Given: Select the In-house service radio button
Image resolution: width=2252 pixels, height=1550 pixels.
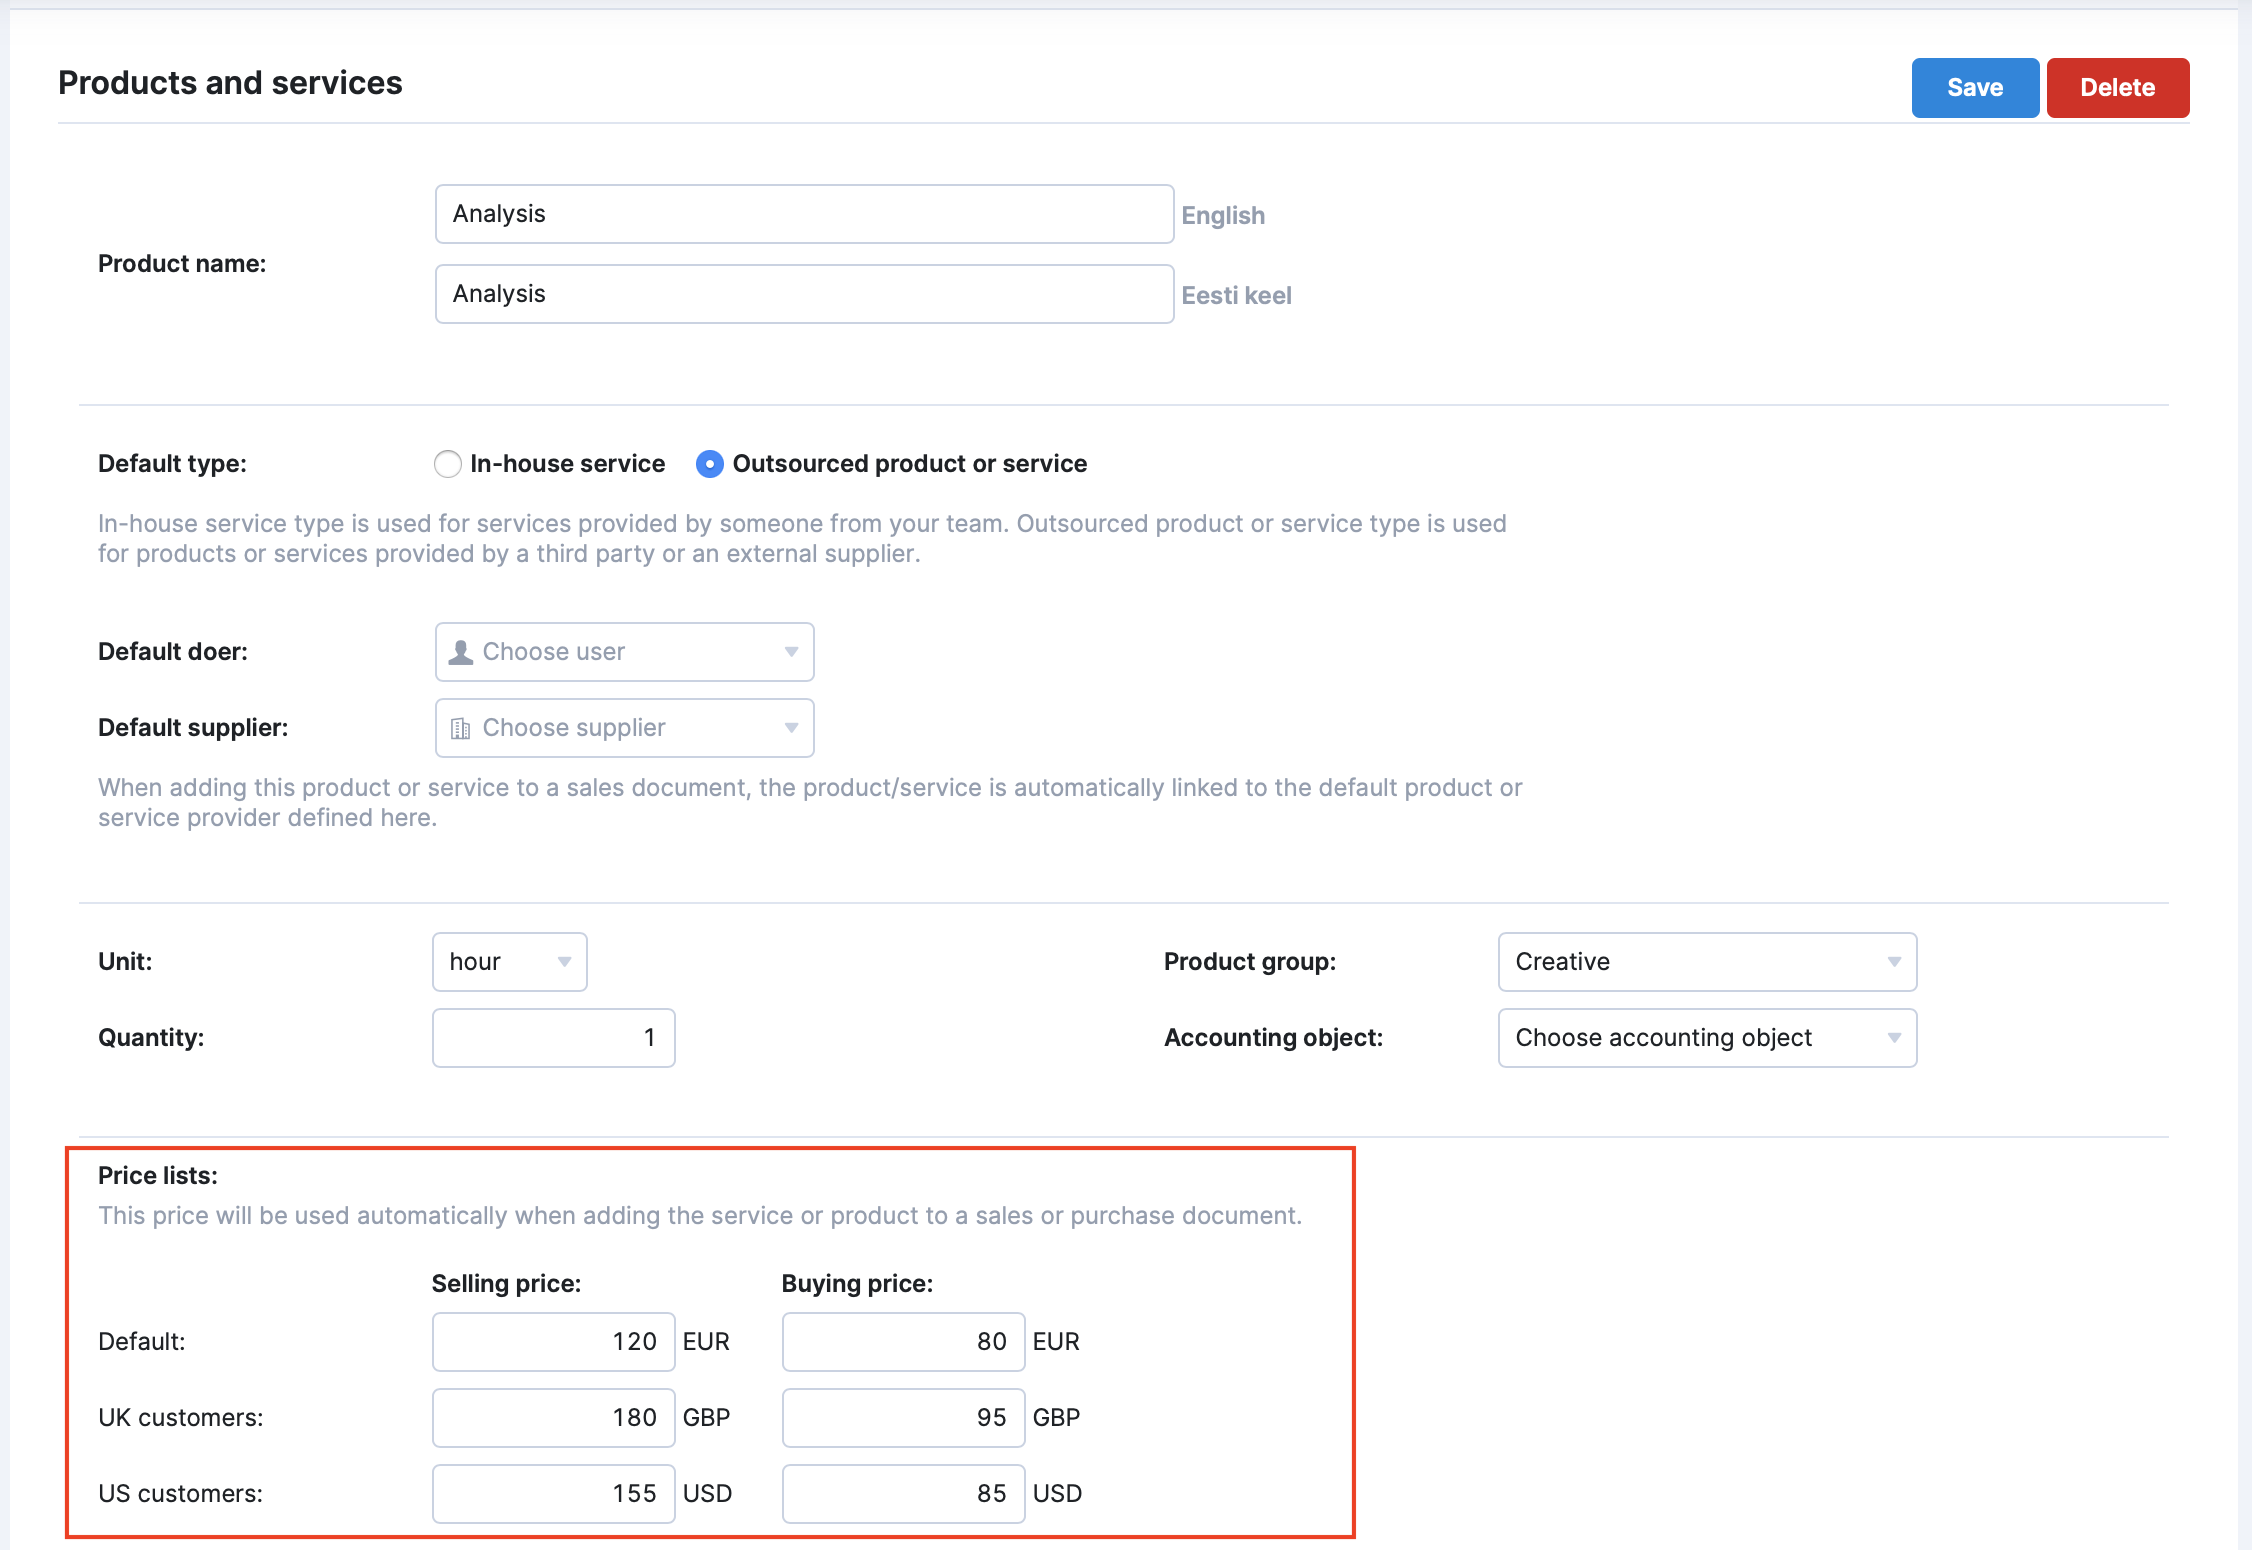Looking at the screenshot, I should 448,464.
